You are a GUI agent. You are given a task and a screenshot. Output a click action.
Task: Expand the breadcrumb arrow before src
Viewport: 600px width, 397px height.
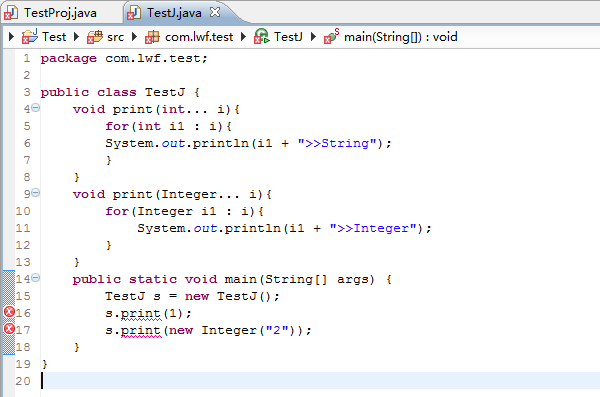76,37
